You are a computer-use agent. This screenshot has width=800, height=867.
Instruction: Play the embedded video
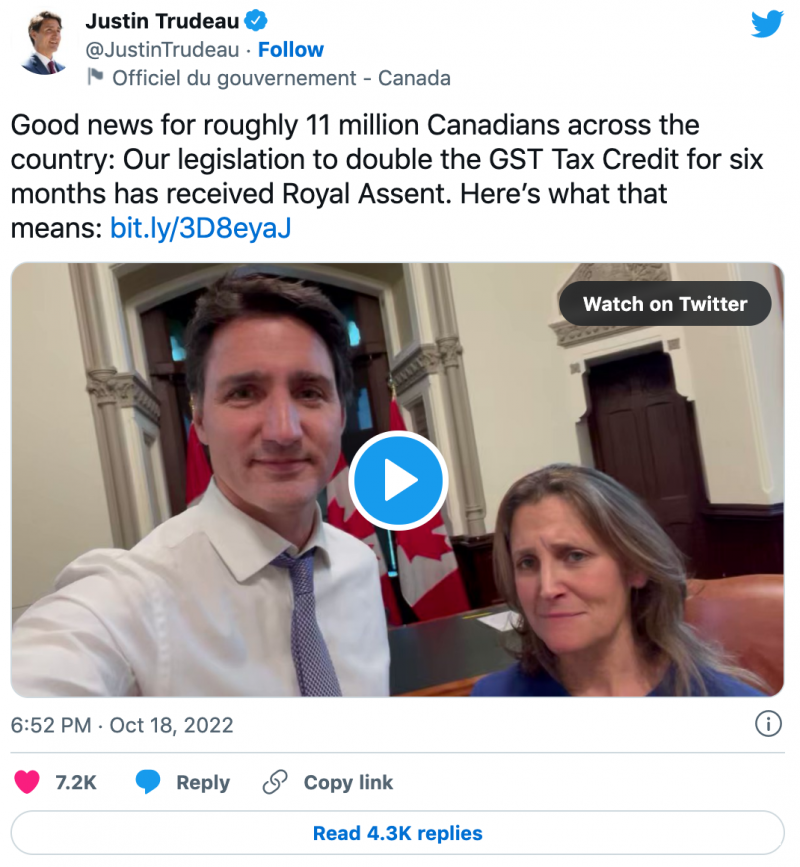coord(398,481)
